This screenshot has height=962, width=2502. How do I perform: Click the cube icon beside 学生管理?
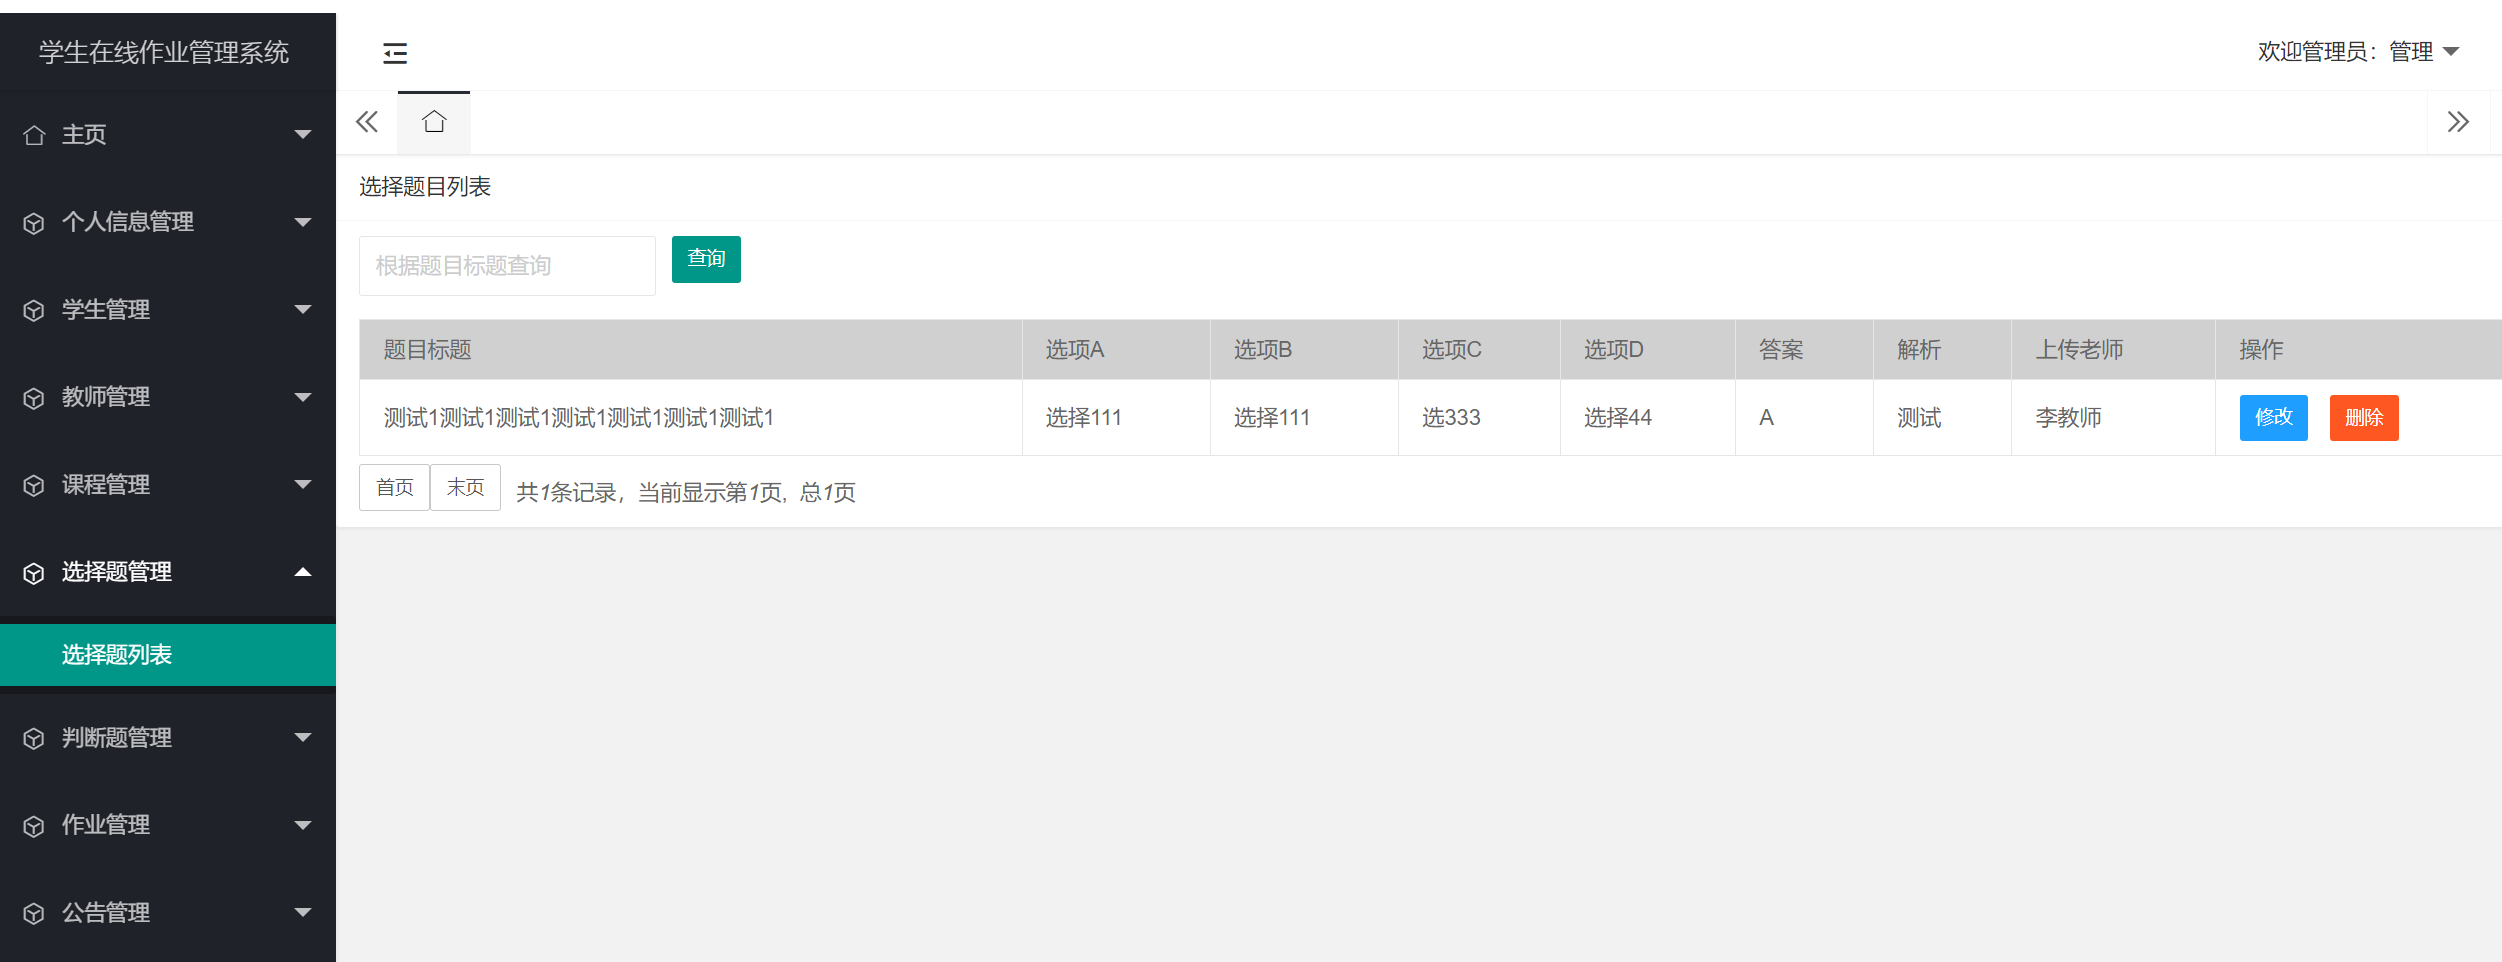(x=34, y=310)
